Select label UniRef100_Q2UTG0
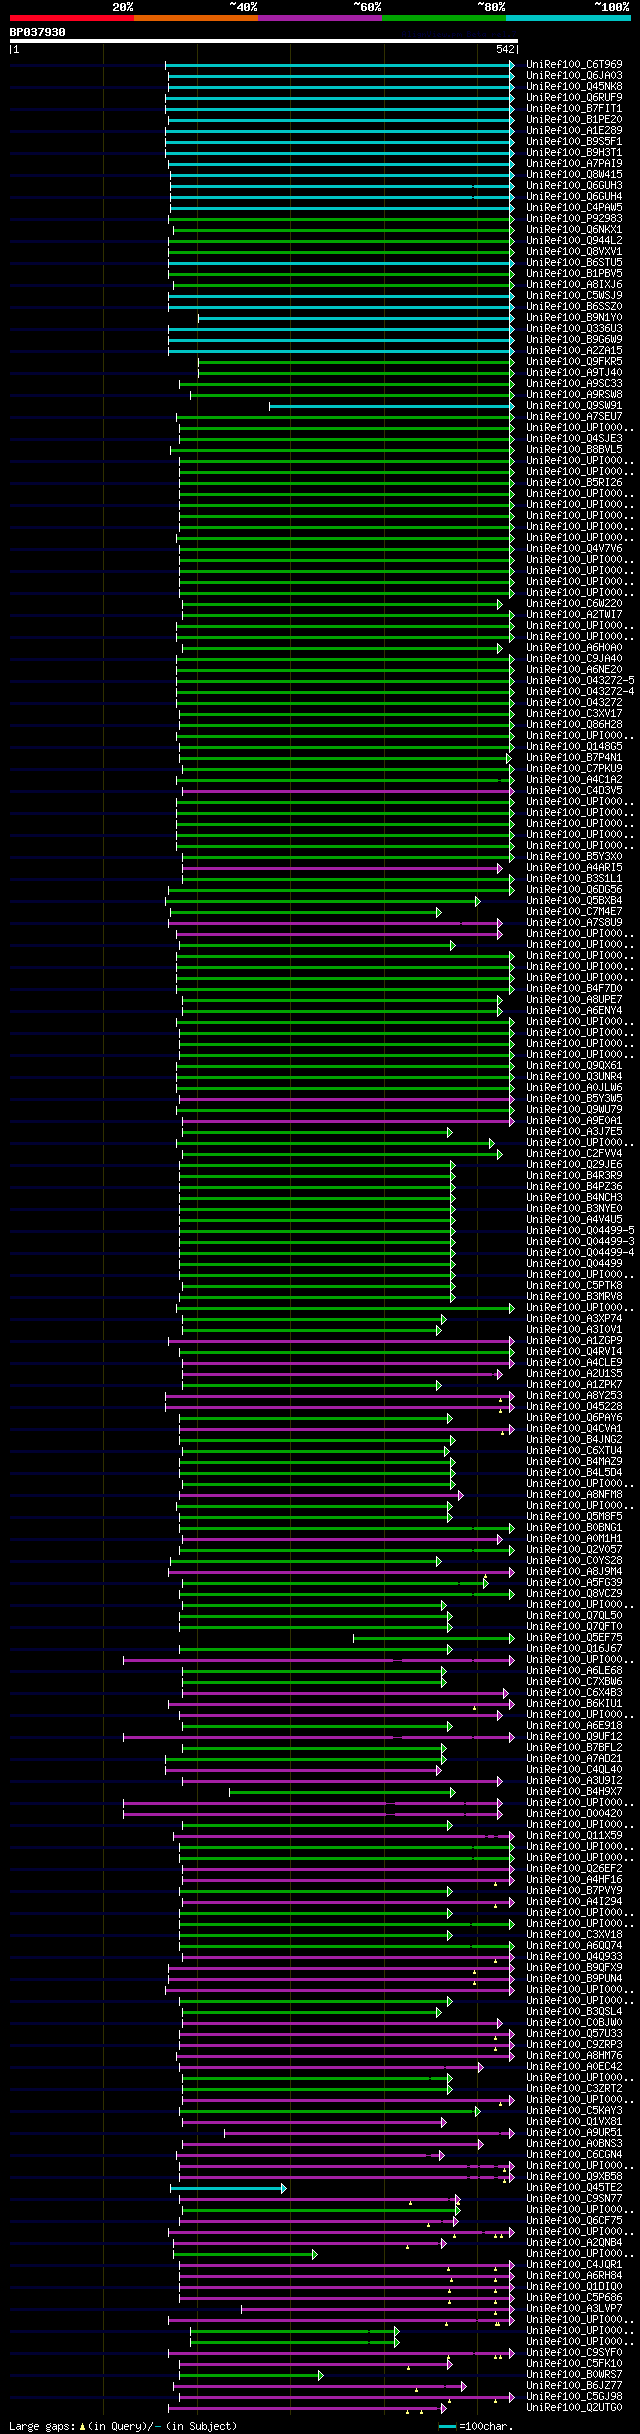The image size is (640, 2434). point(574,2408)
